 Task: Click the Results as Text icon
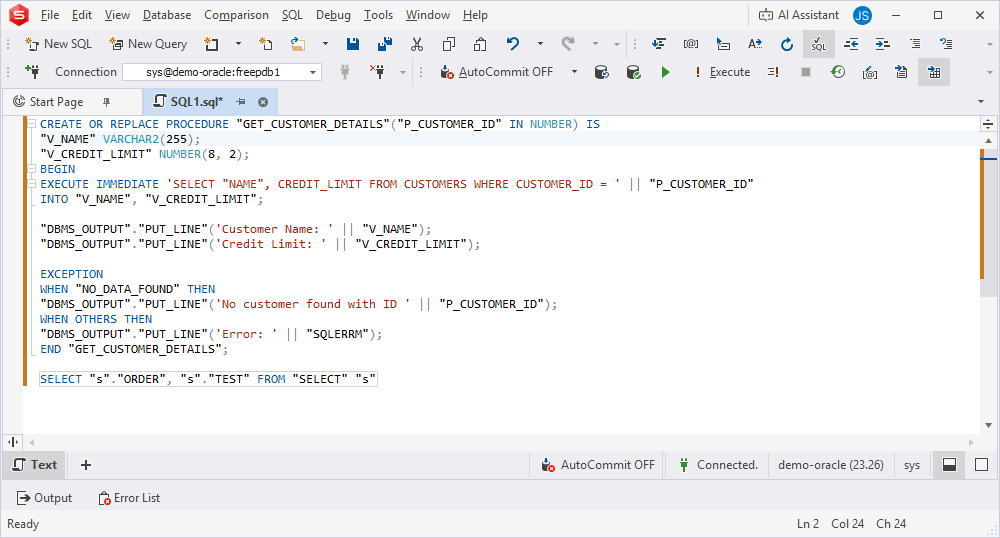902,72
